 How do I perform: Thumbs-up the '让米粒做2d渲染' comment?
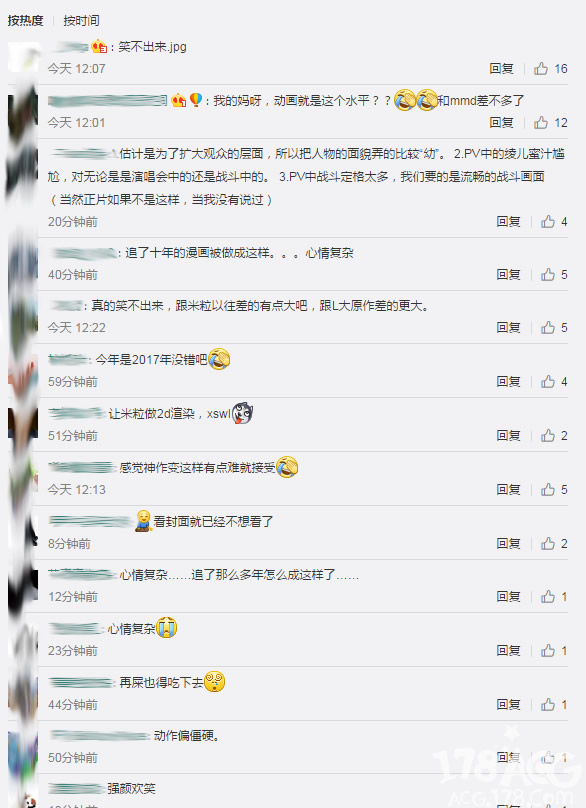[x=554, y=436]
